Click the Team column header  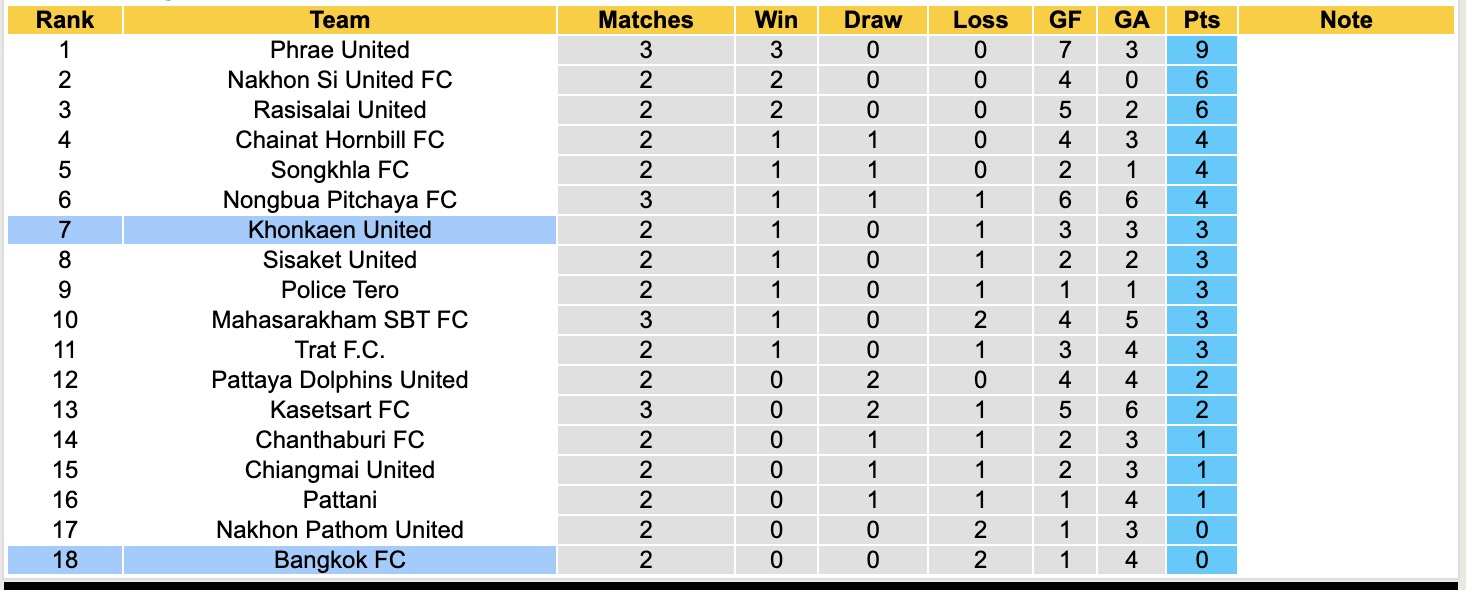pos(340,20)
